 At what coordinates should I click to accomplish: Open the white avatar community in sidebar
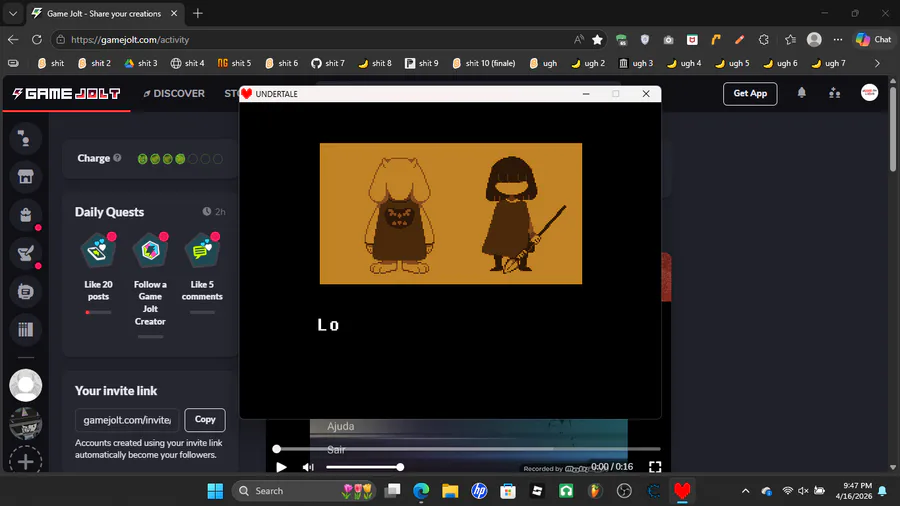[x=25, y=386]
